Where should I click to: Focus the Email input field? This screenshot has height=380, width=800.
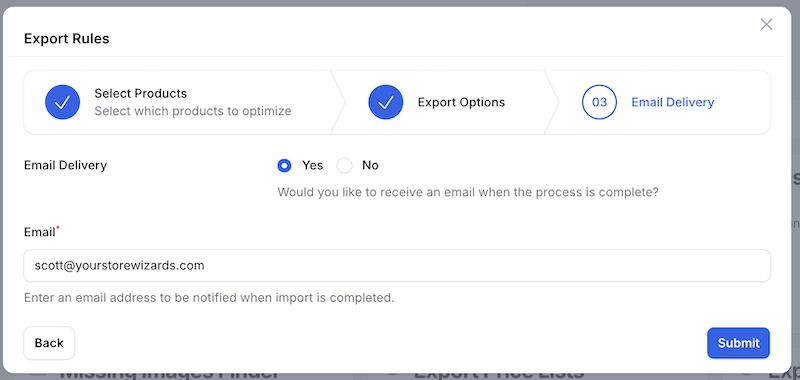pyautogui.click(x=397, y=265)
